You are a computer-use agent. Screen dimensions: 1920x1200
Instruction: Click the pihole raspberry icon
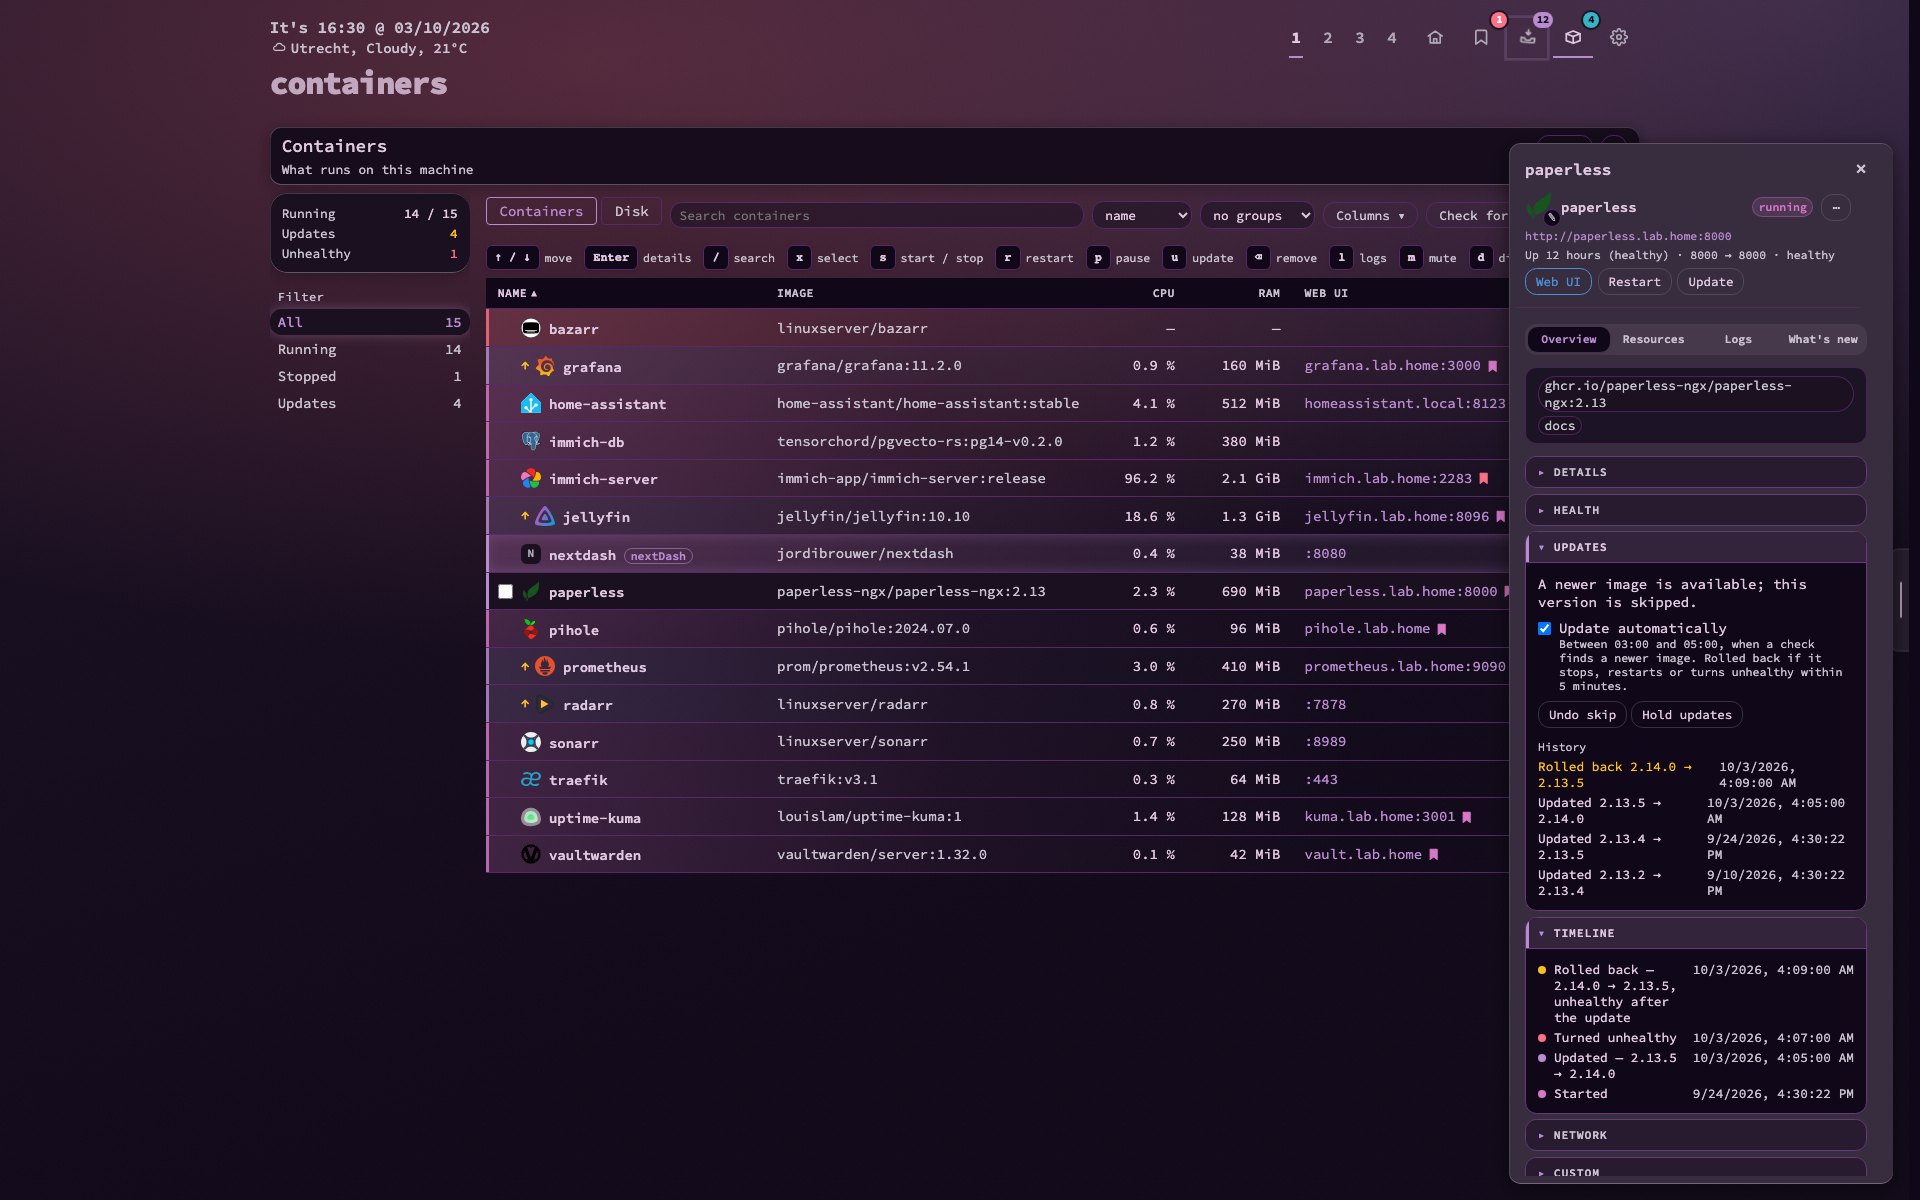[531, 629]
